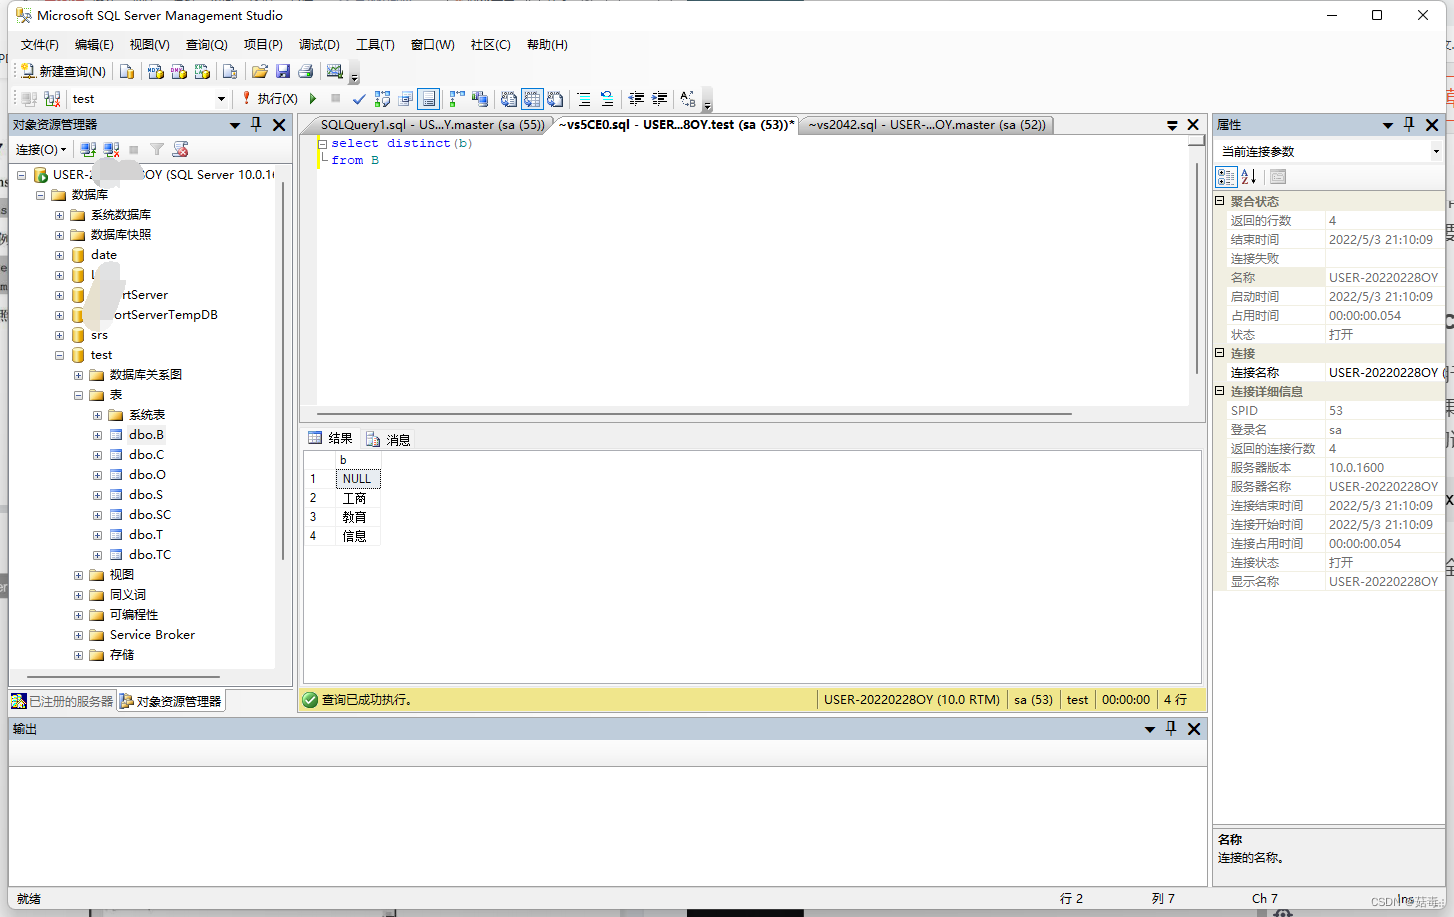Open Analysis Services XMLA query icon

(202, 71)
